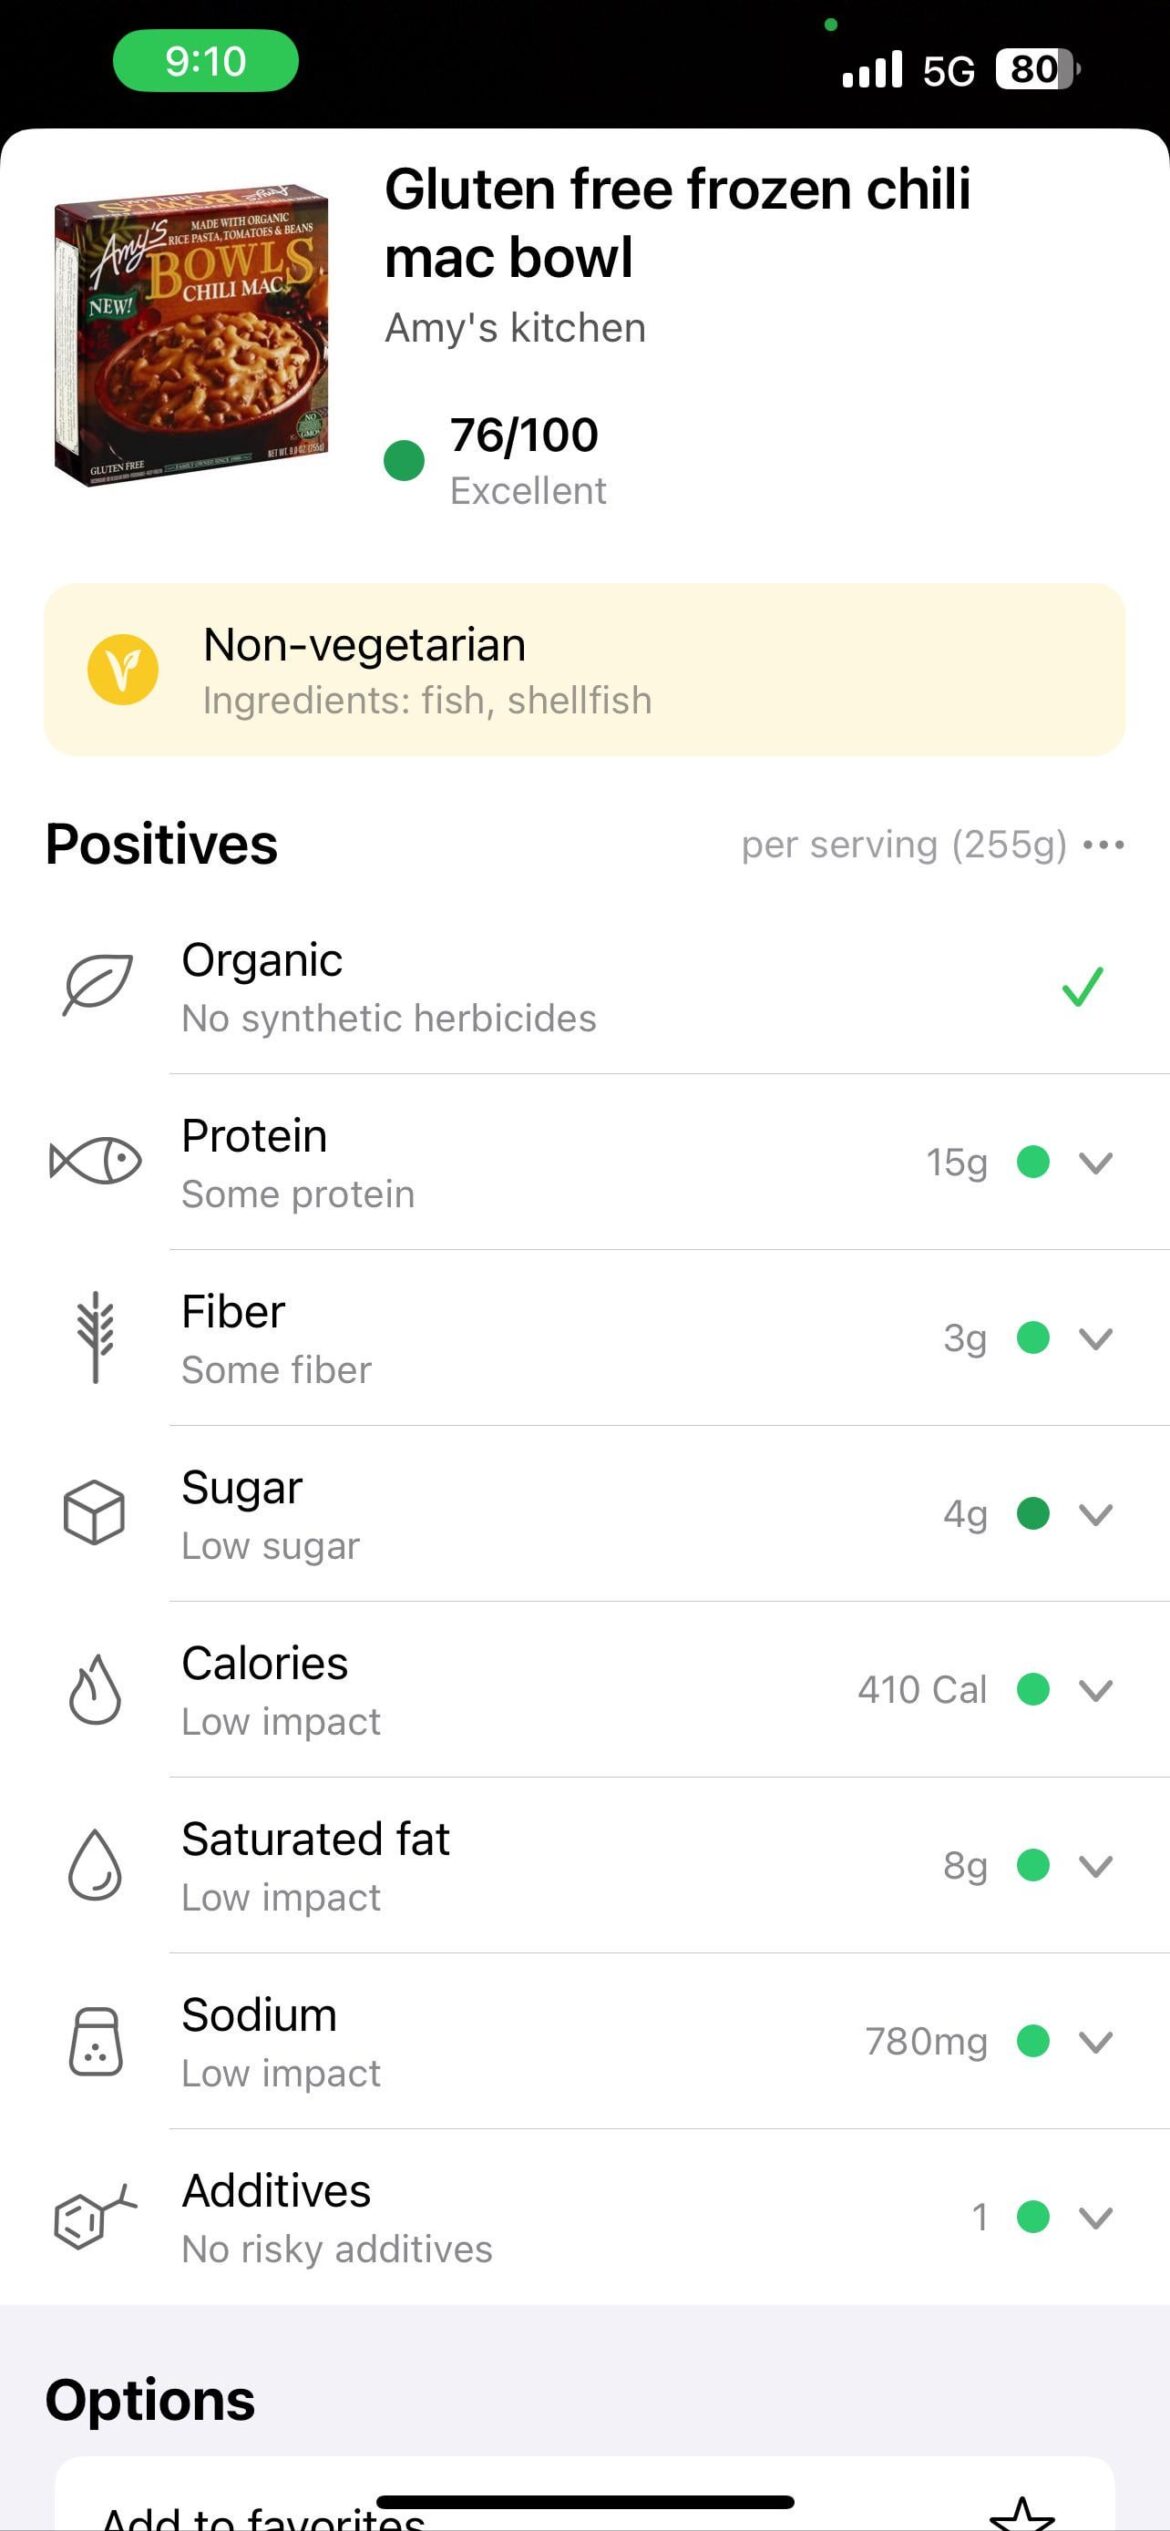Expand the Protein details chevron
The image size is (1170, 2531).
[1096, 1162]
